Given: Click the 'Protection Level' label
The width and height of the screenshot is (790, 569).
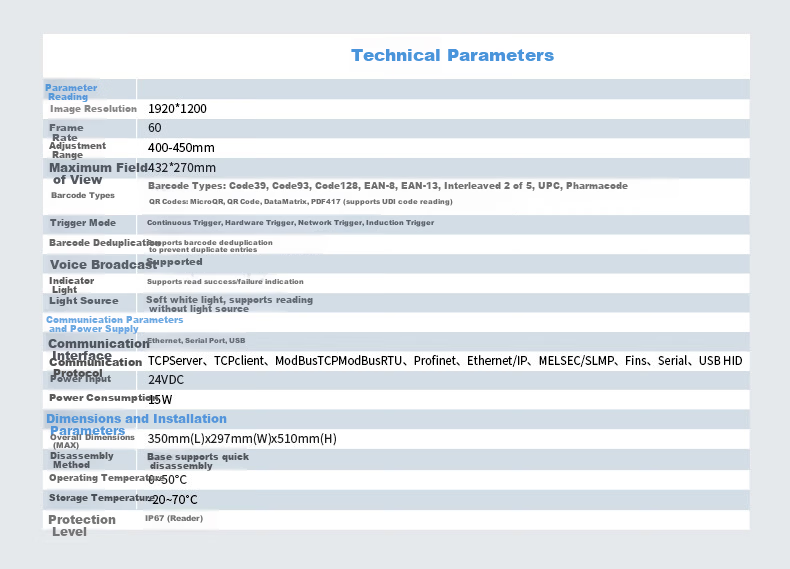Looking at the screenshot, I should [82, 526].
